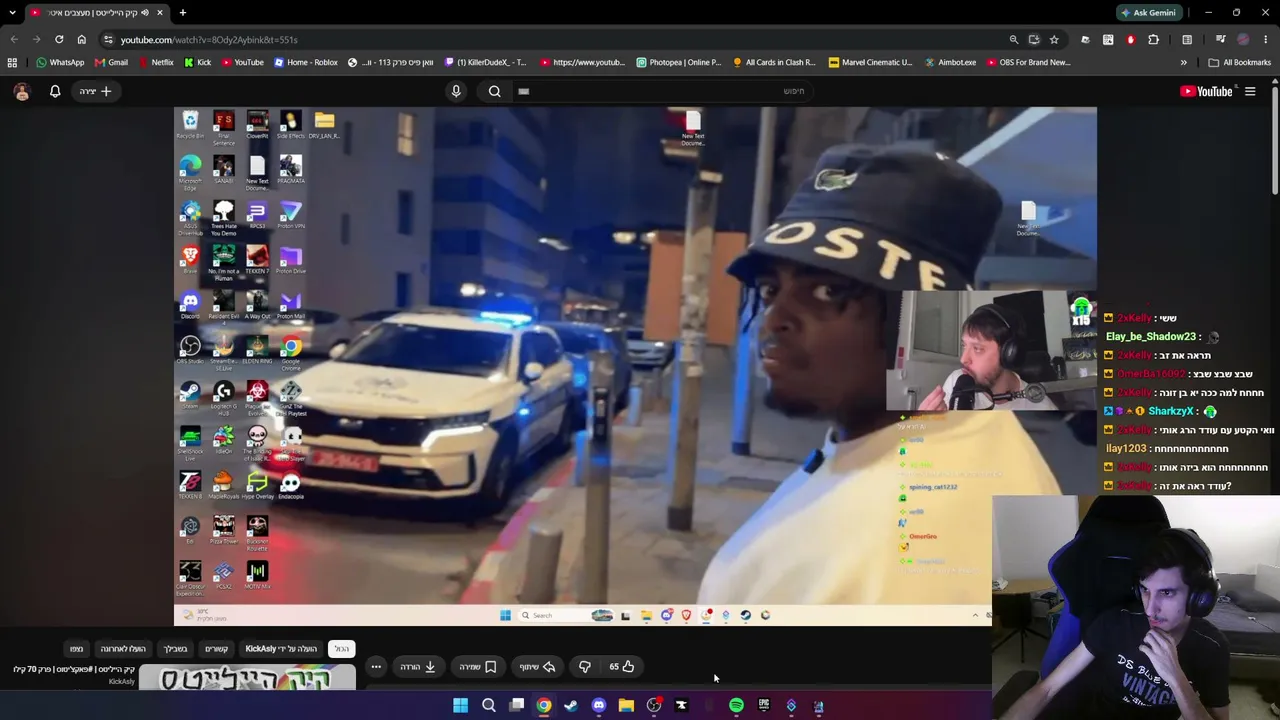Open the Photopea bookmark
This screenshot has width=1280, height=720.
(x=685, y=62)
